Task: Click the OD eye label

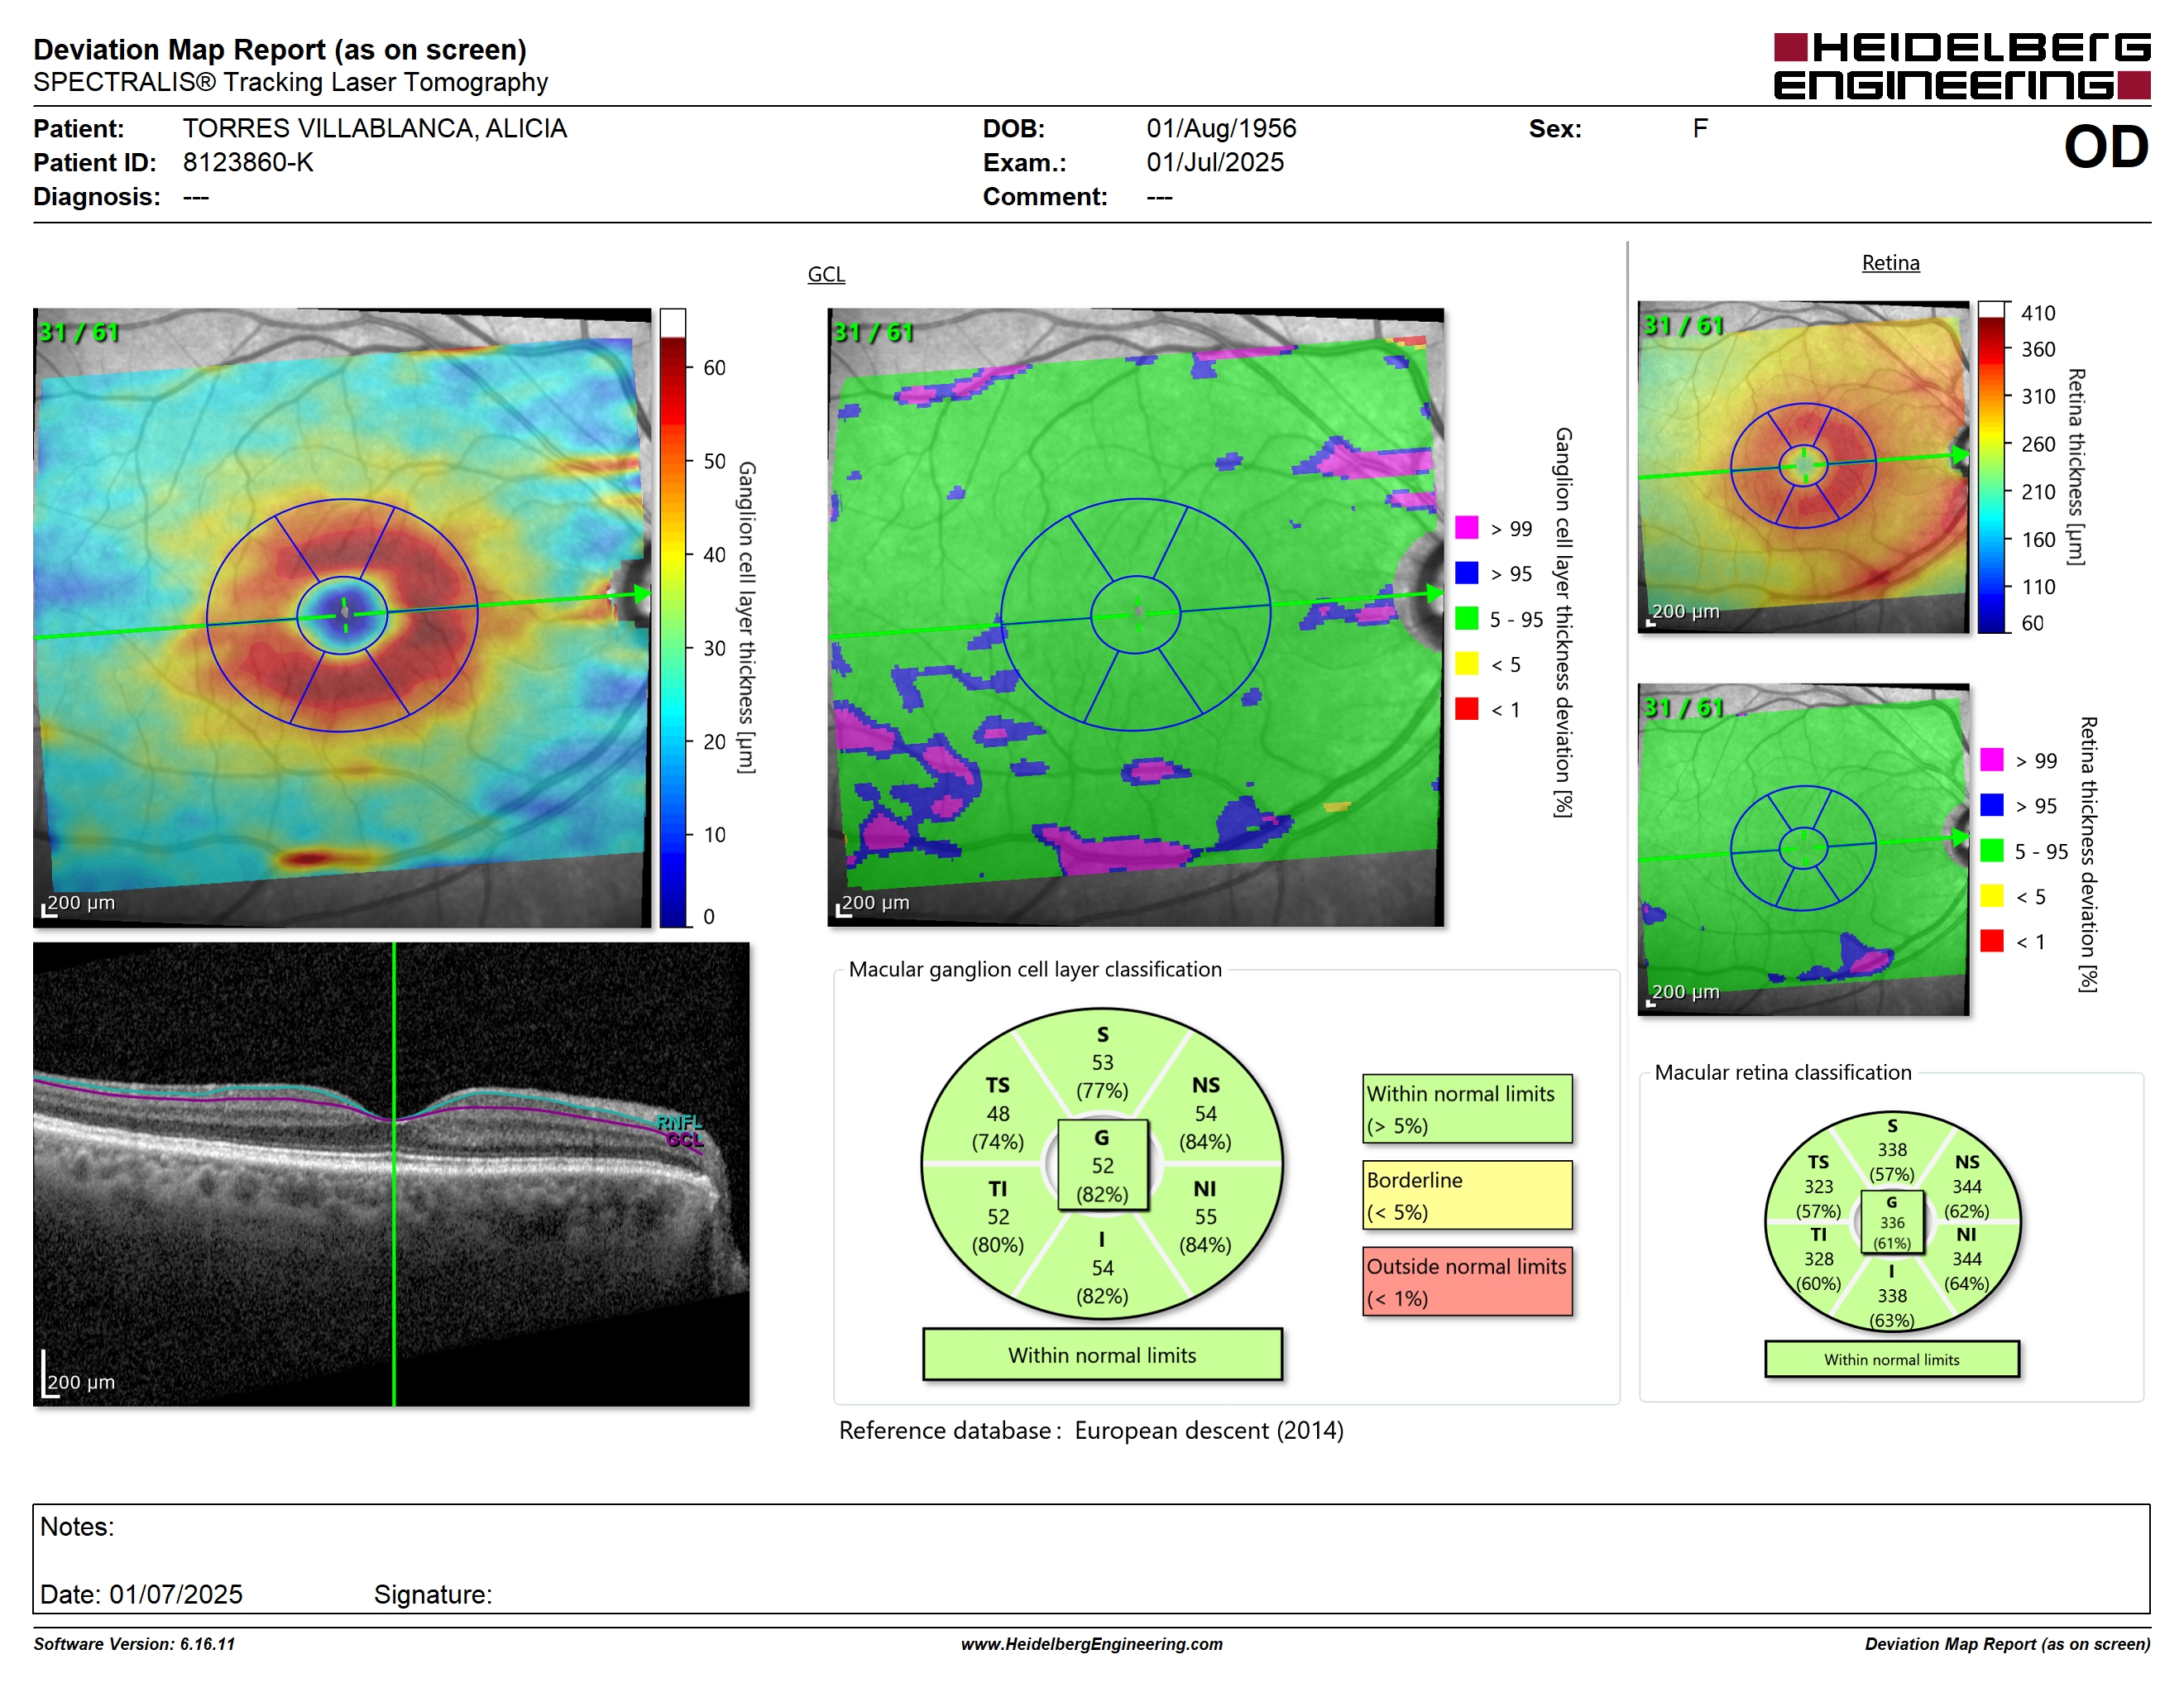Action: 2105,148
